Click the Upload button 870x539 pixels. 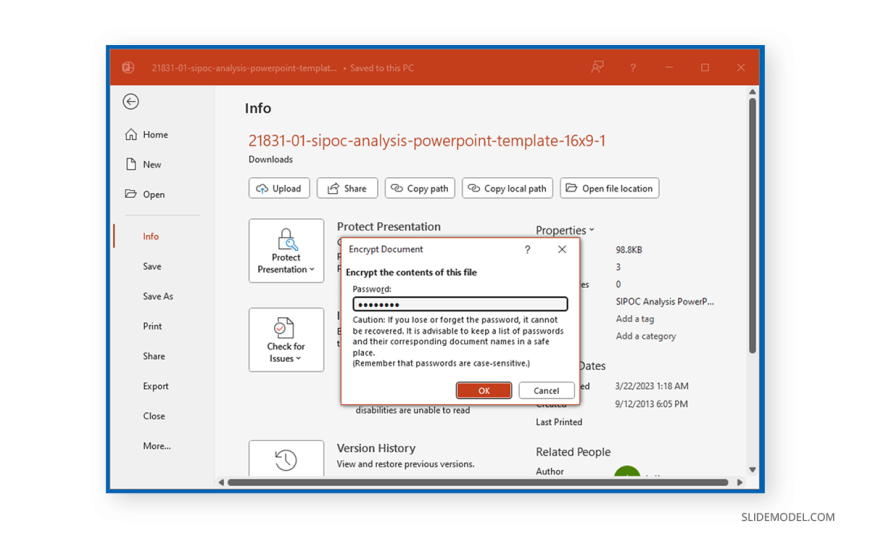click(x=279, y=188)
